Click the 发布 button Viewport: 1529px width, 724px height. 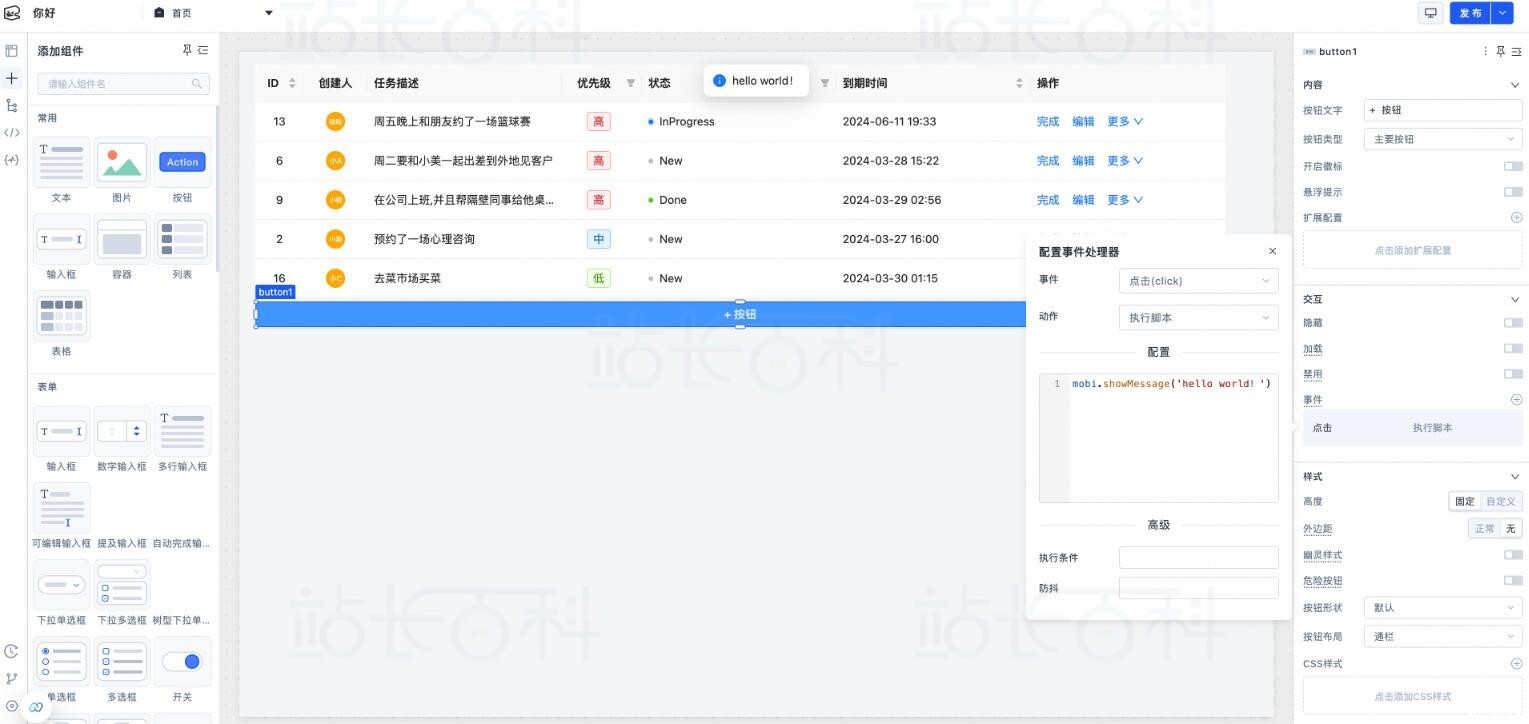1471,13
